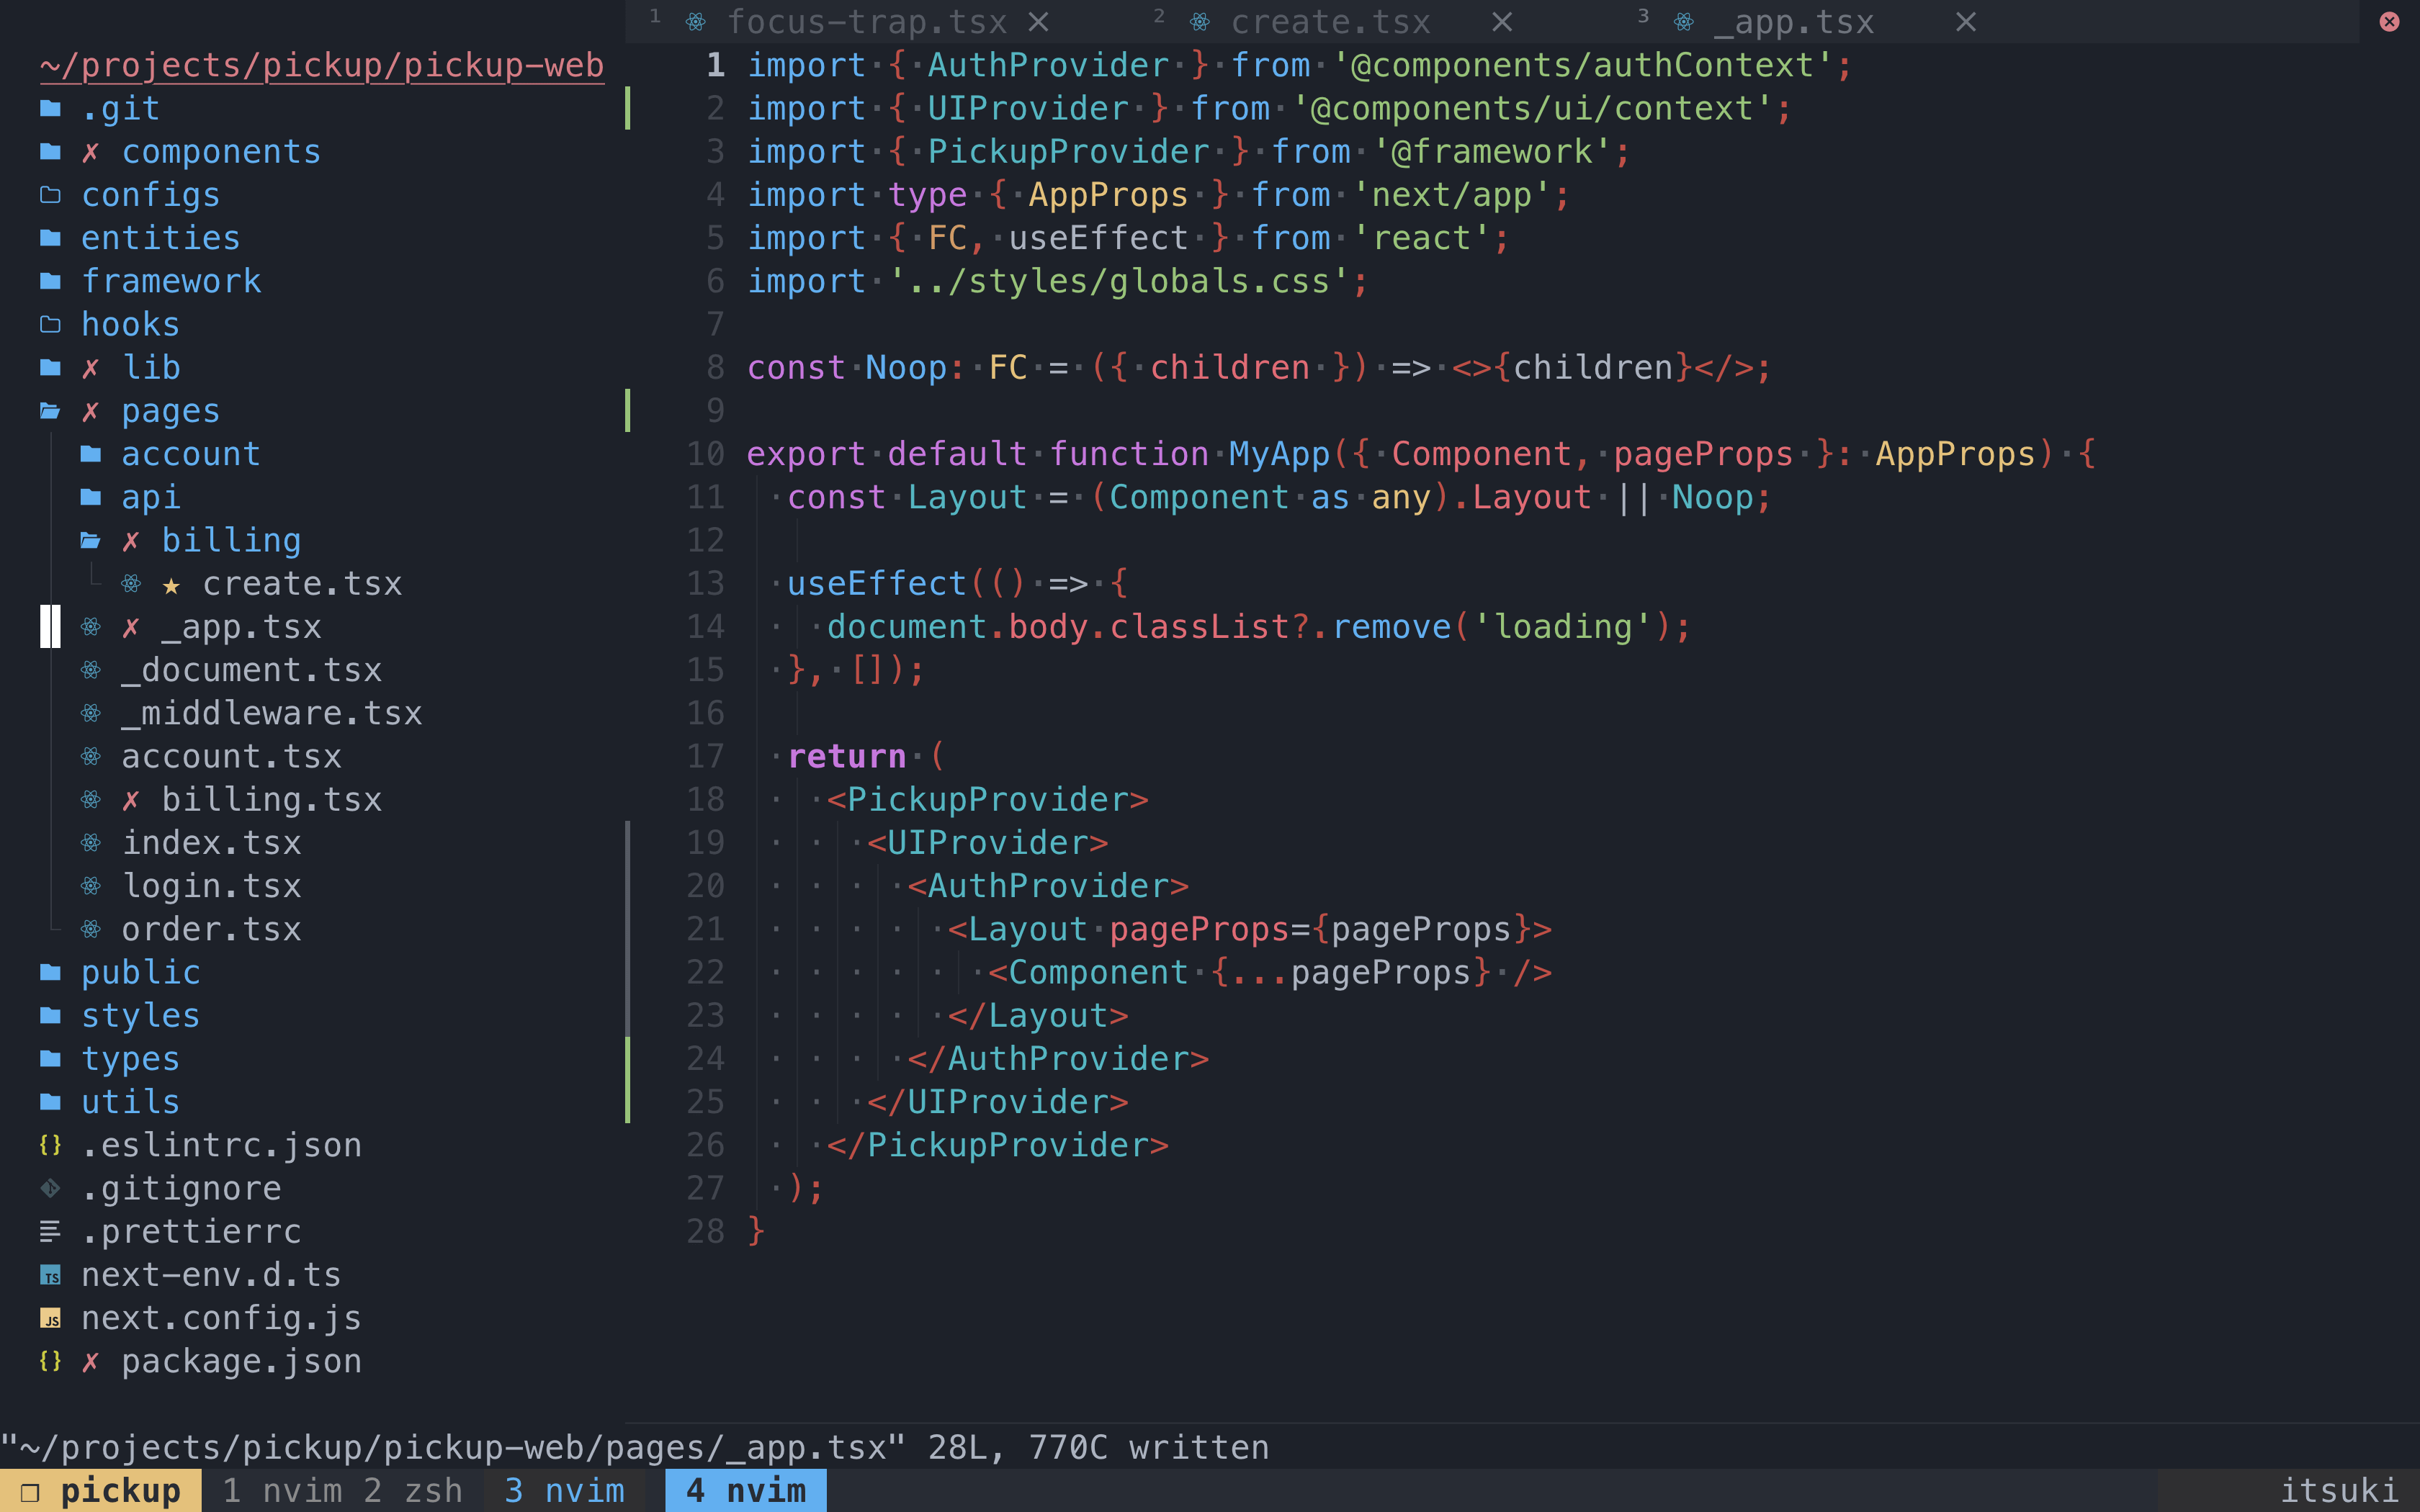The width and height of the screenshot is (2420, 1512).
Task: Toggle the hooks folder expanded state
Action: coord(130,324)
